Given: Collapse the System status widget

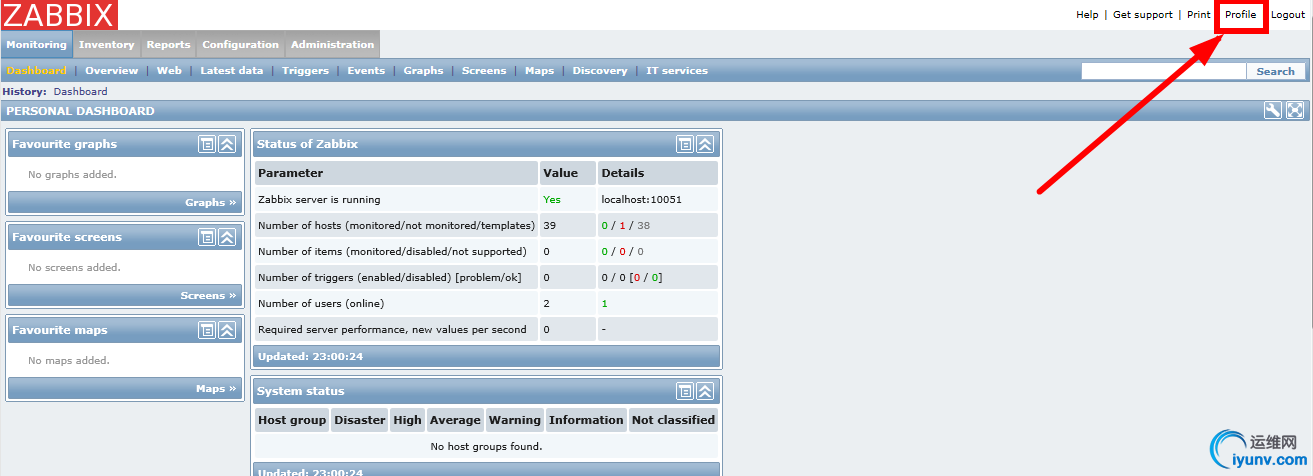Looking at the screenshot, I should point(705,391).
